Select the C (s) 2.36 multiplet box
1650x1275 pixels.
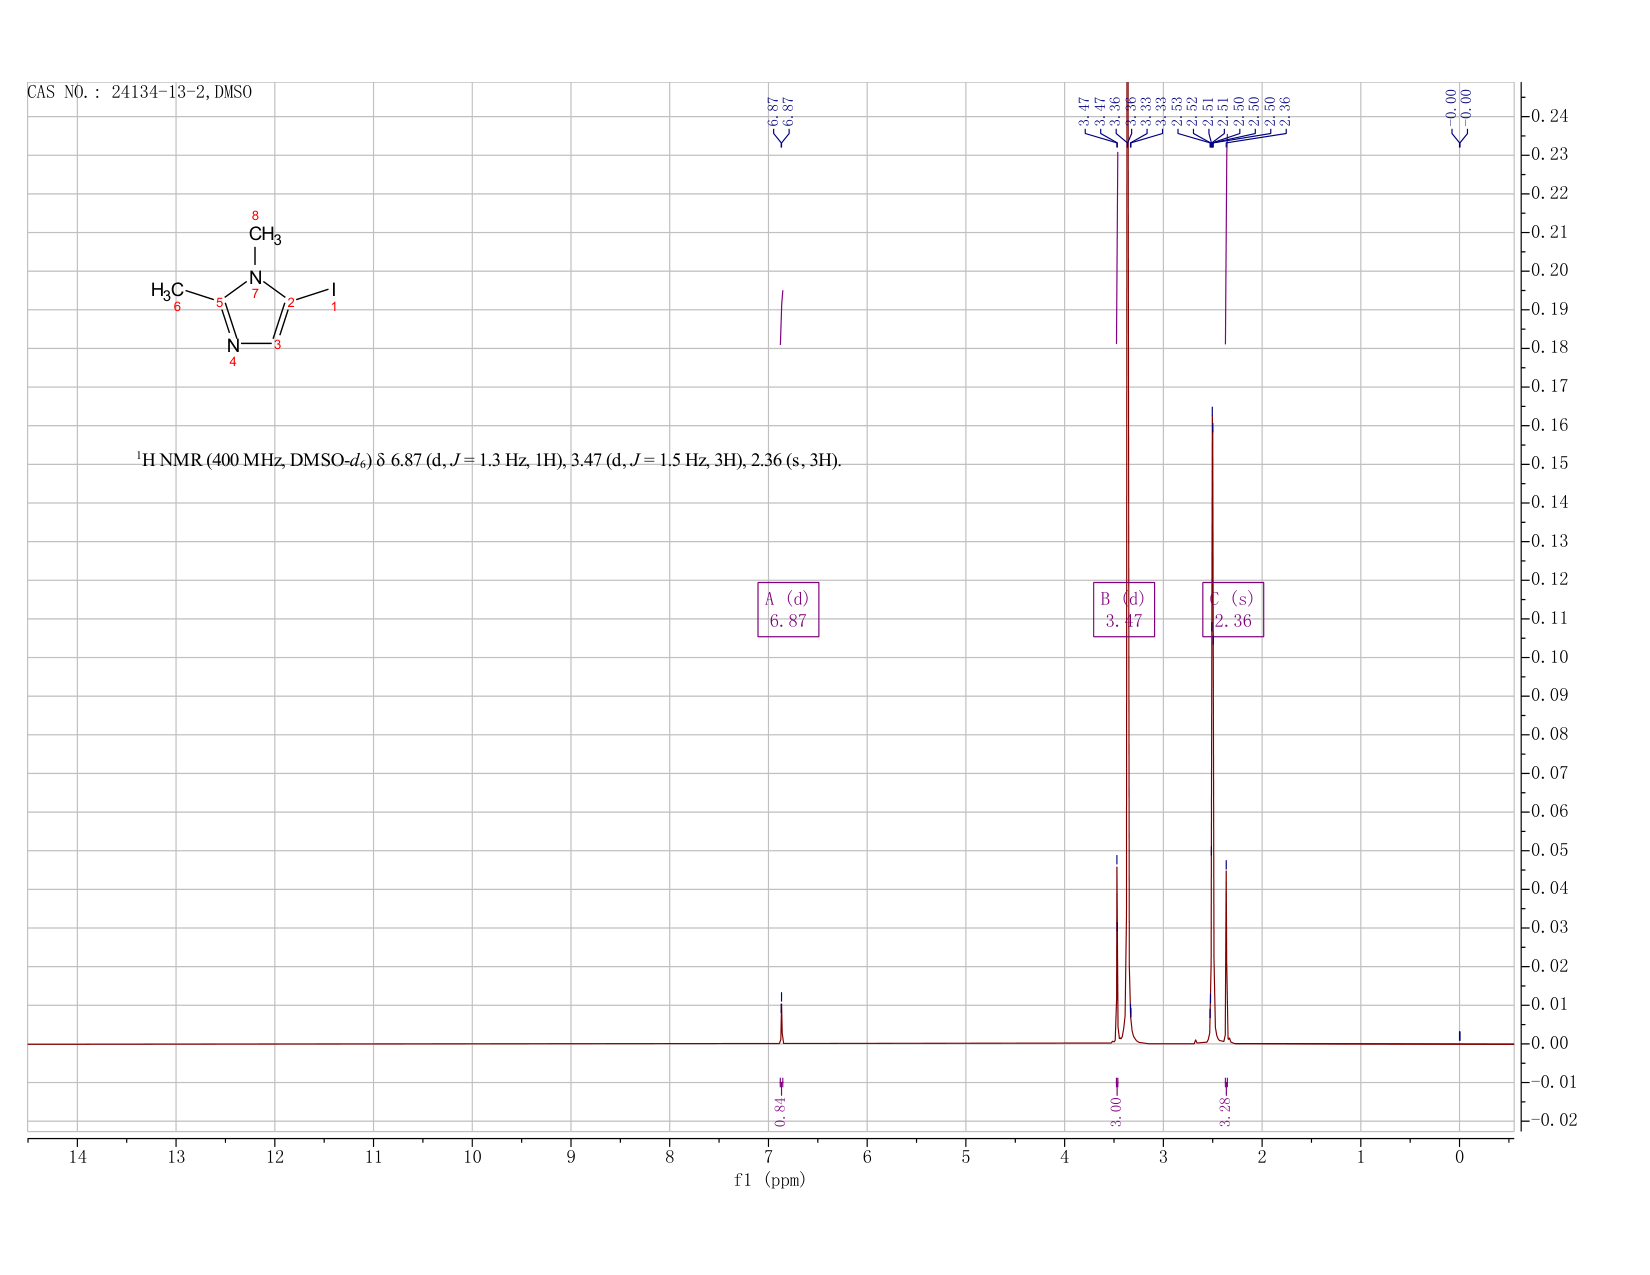pos(1233,610)
